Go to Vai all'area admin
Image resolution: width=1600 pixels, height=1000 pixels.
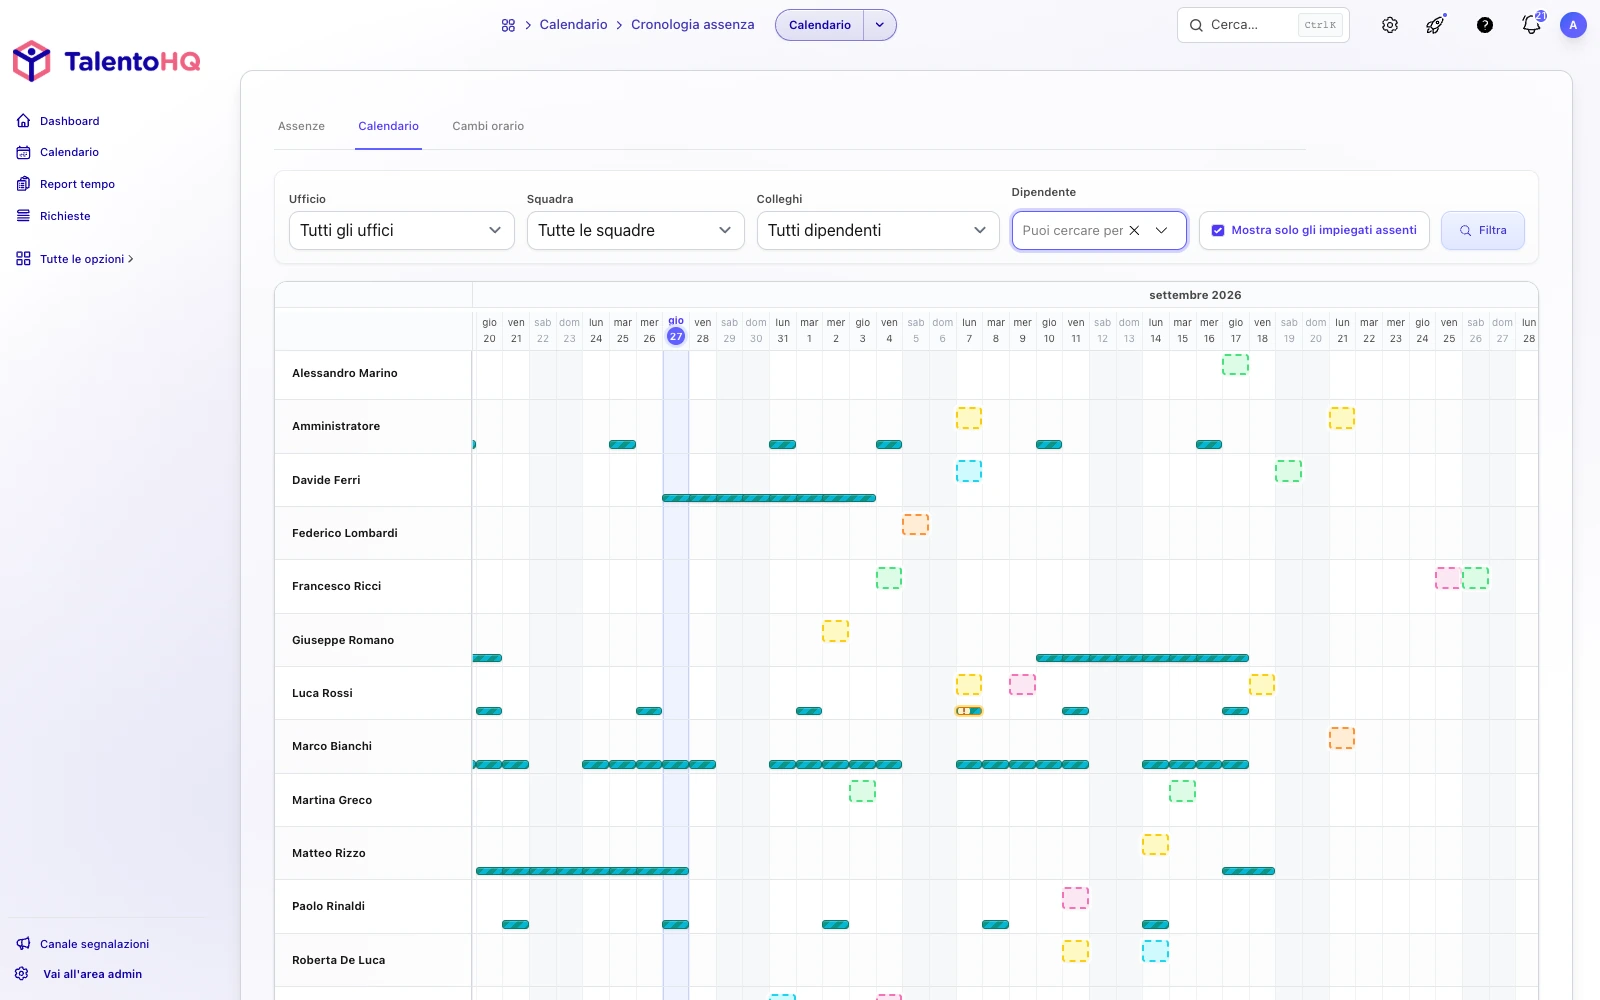click(79, 974)
